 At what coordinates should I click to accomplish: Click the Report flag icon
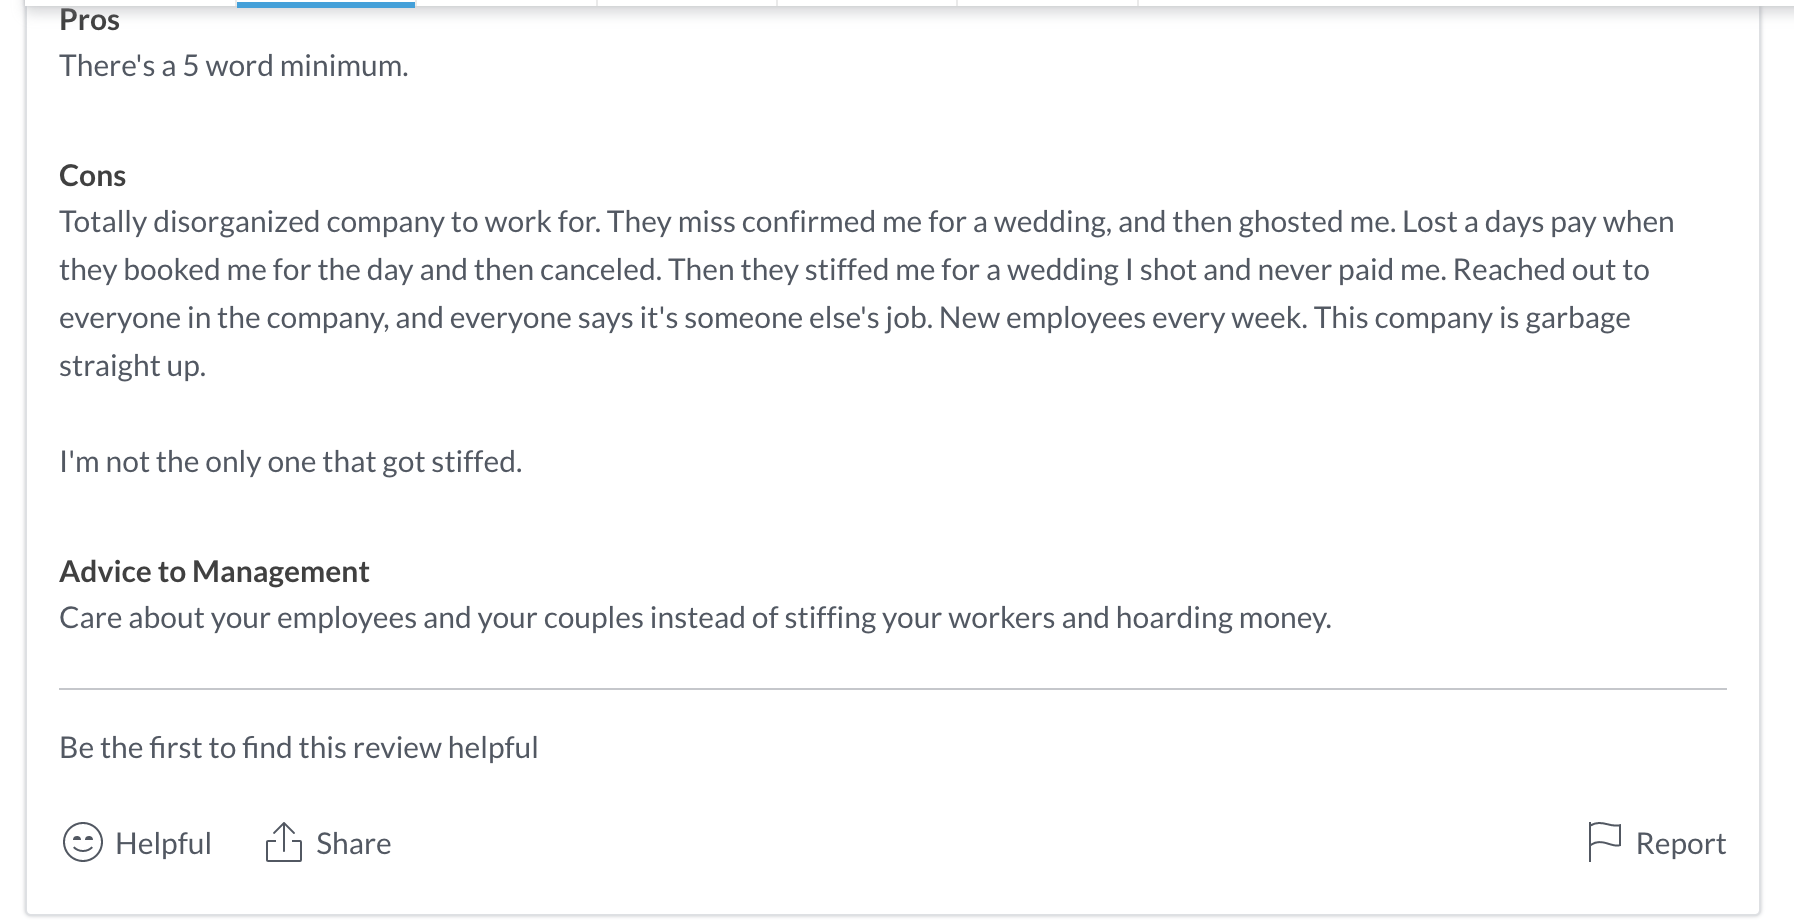(1604, 842)
